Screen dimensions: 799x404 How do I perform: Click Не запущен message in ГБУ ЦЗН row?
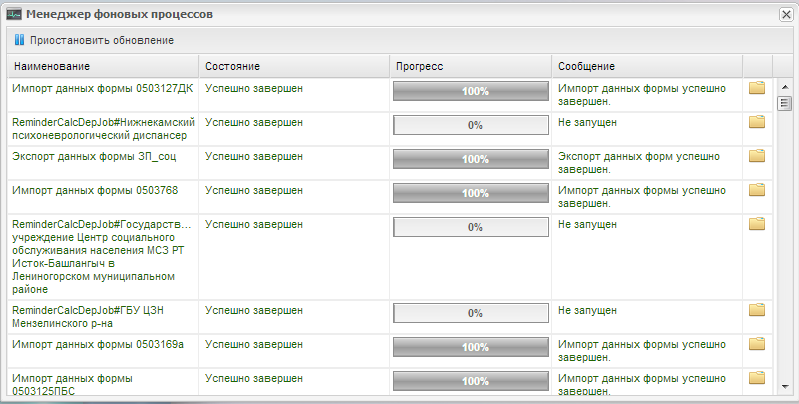click(587, 310)
